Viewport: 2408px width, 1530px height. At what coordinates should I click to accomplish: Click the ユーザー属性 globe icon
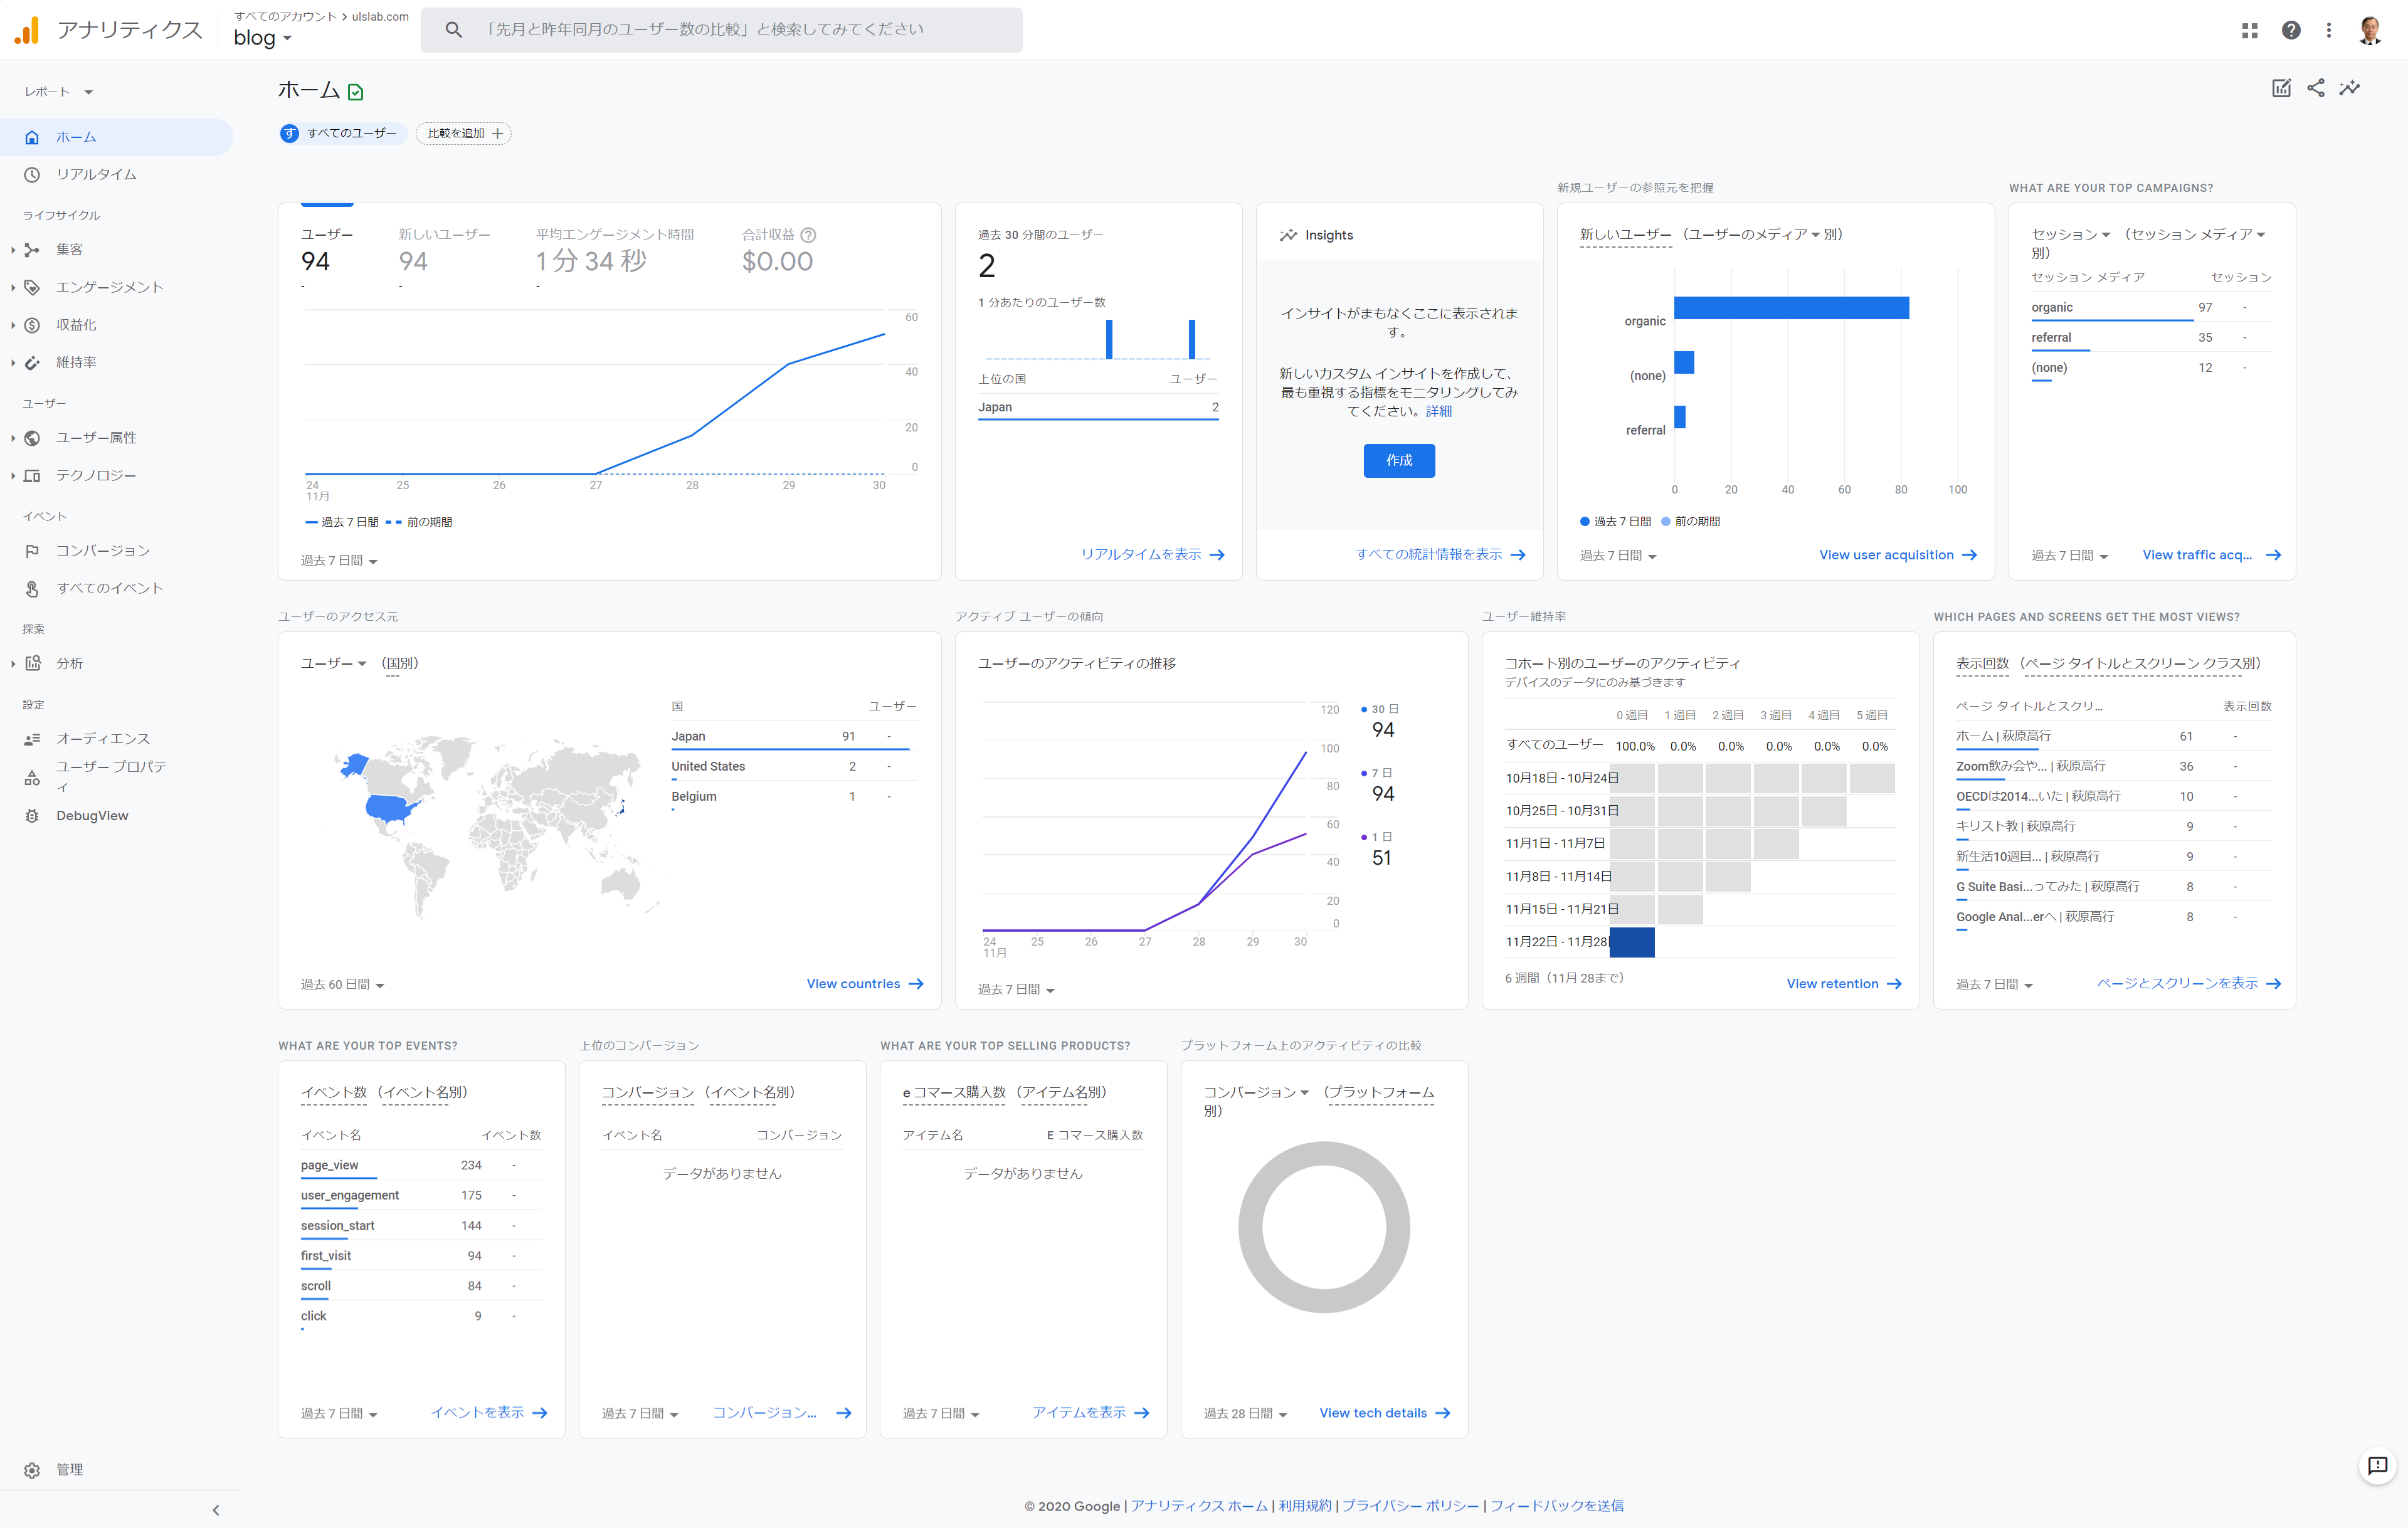coord(32,438)
